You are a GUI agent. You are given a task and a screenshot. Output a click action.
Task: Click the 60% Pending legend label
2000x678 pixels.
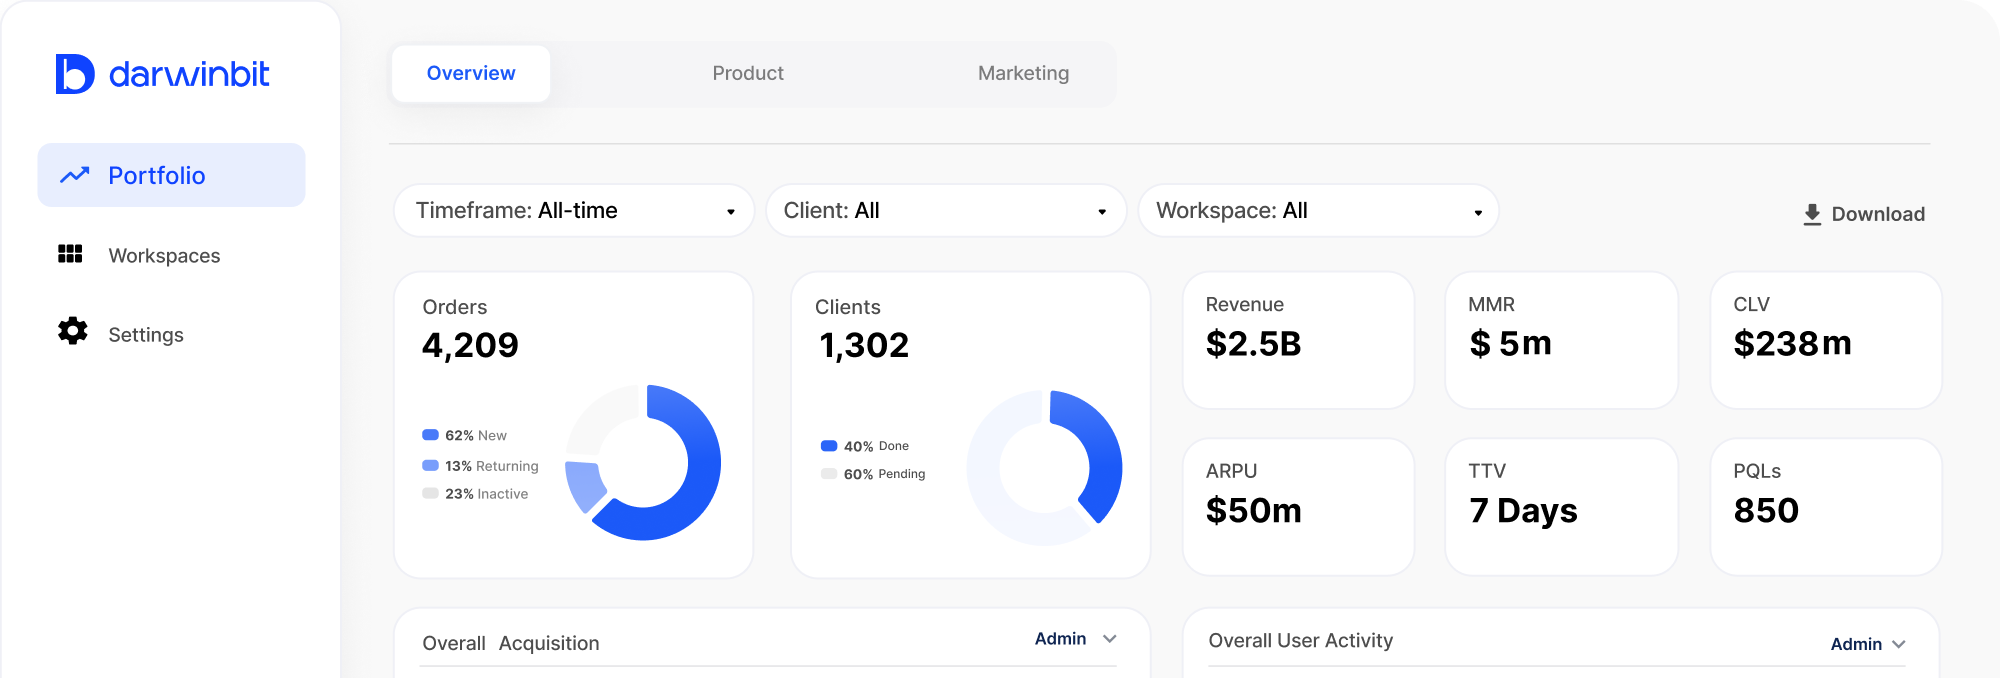tap(884, 474)
